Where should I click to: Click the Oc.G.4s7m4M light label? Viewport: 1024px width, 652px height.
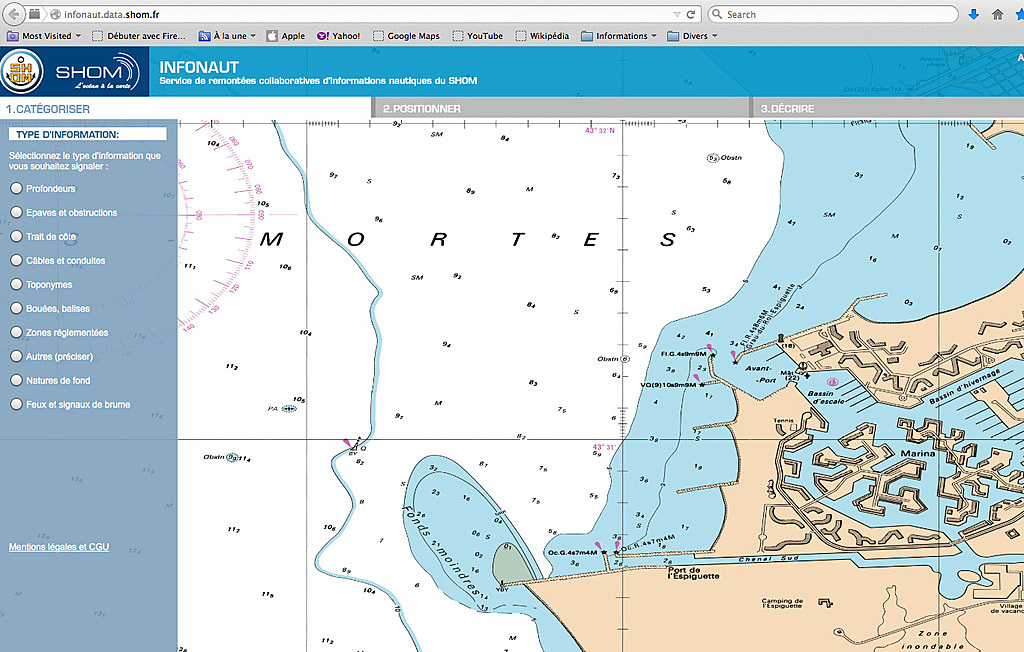point(573,553)
